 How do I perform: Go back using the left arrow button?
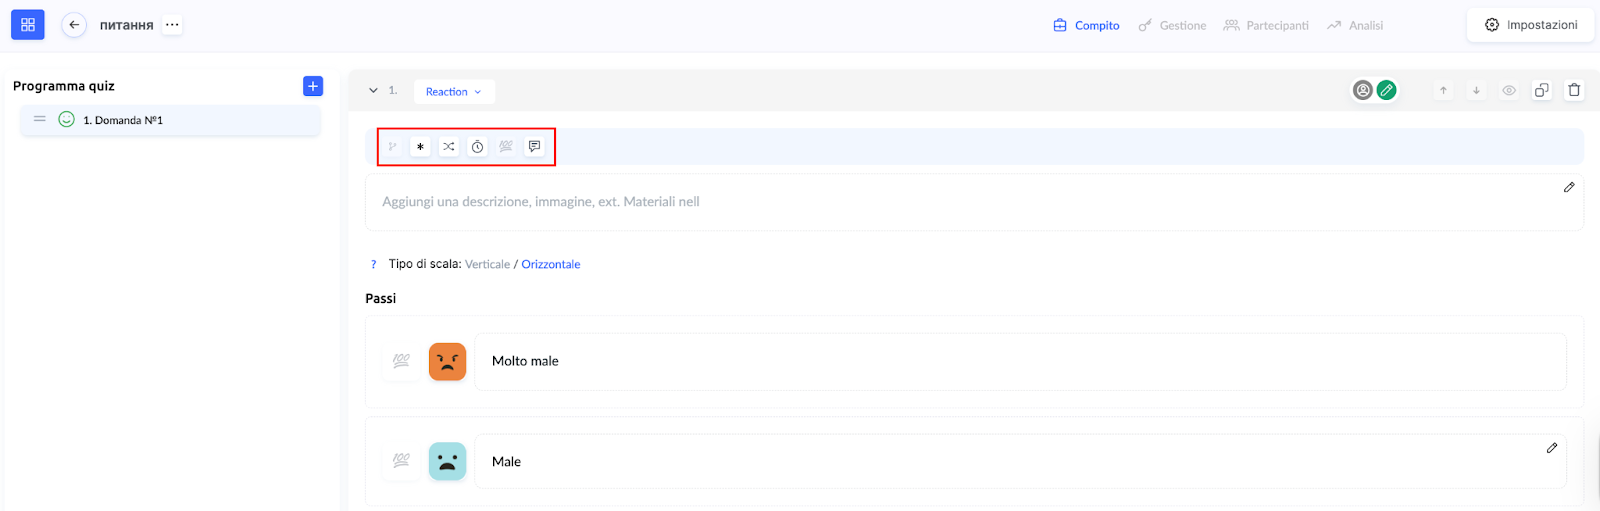(x=74, y=25)
